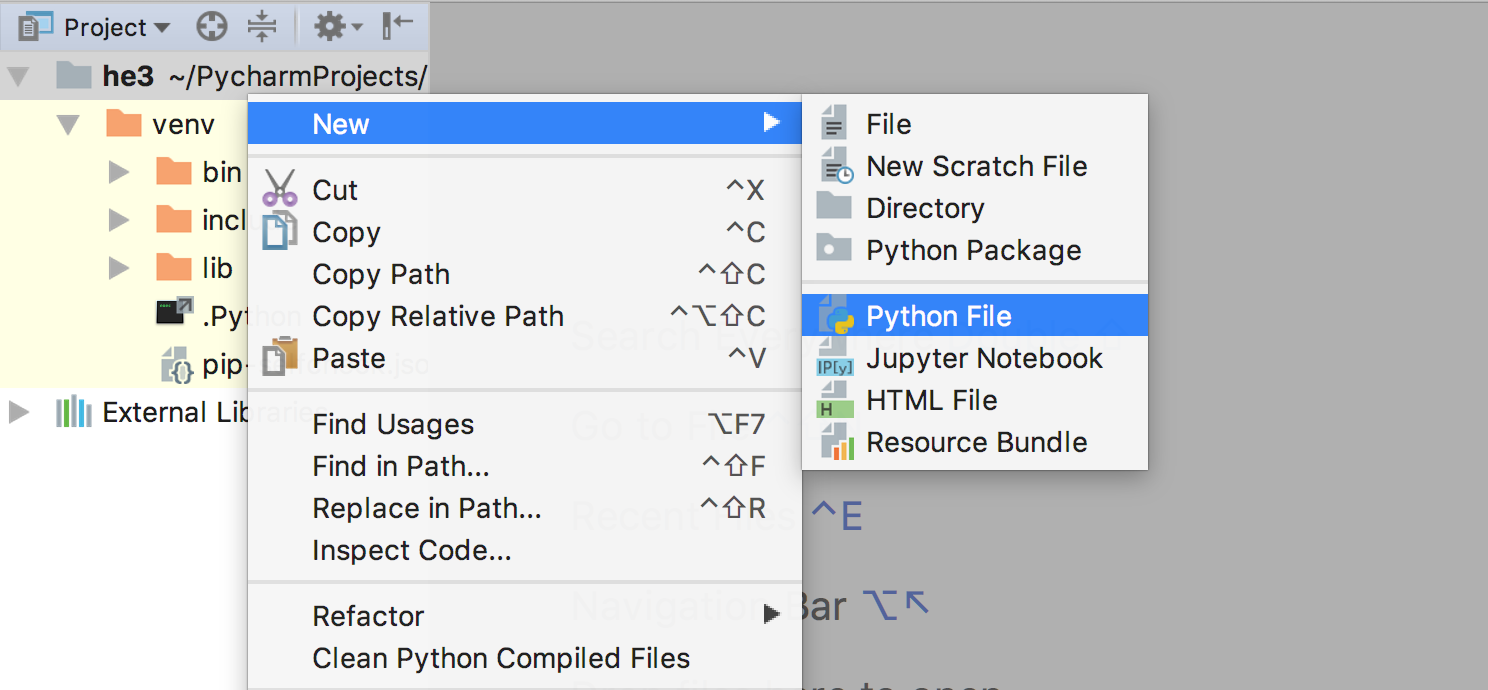Select the bin folder icon

[x=174, y=171]
